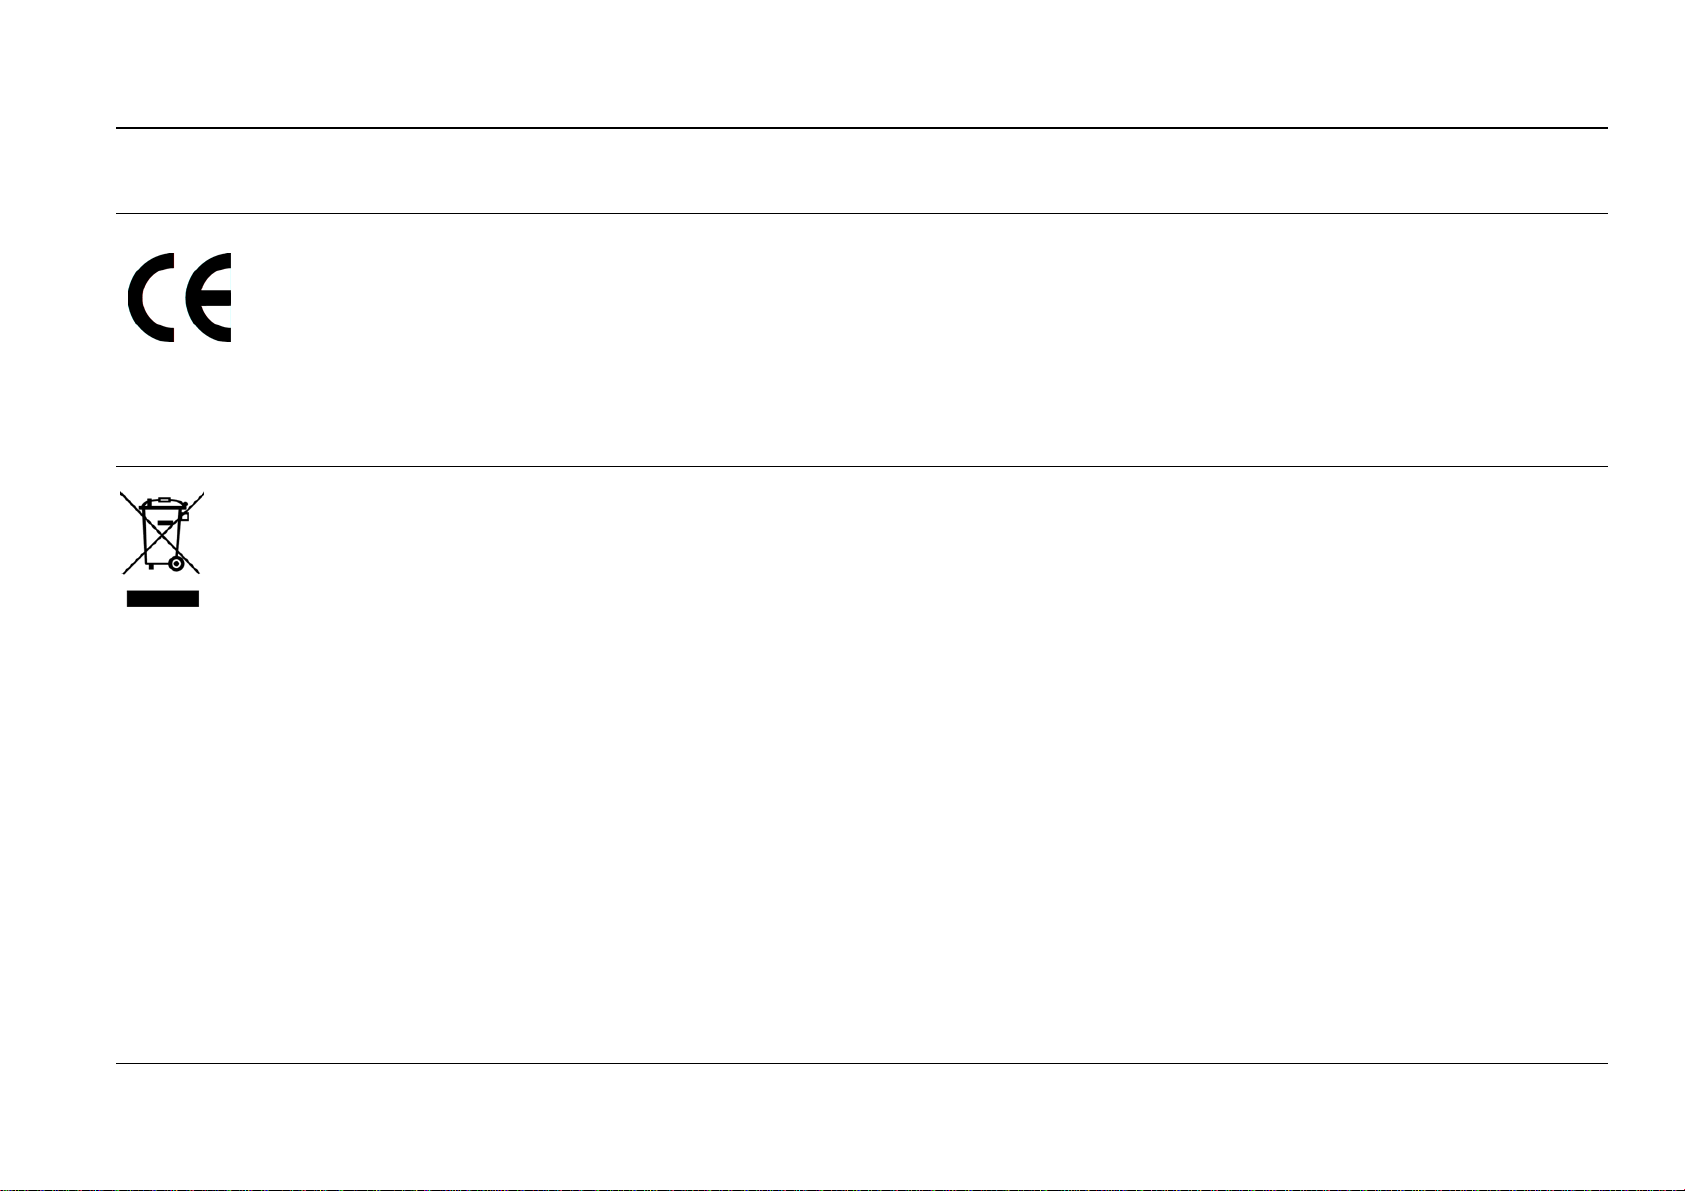
Task: Click the empty header band between top rules
Action: pyautogui.click(x=862, y=171)
